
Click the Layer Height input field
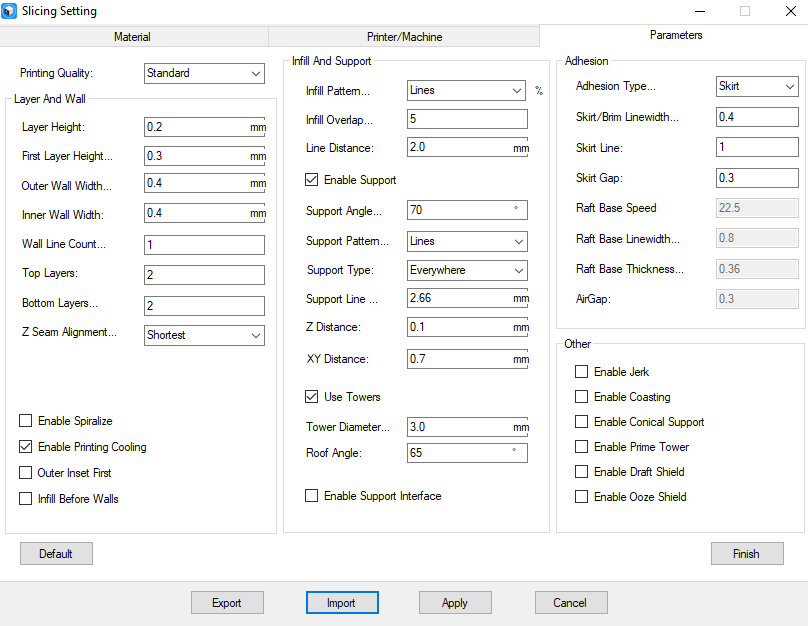pos(196,127)
